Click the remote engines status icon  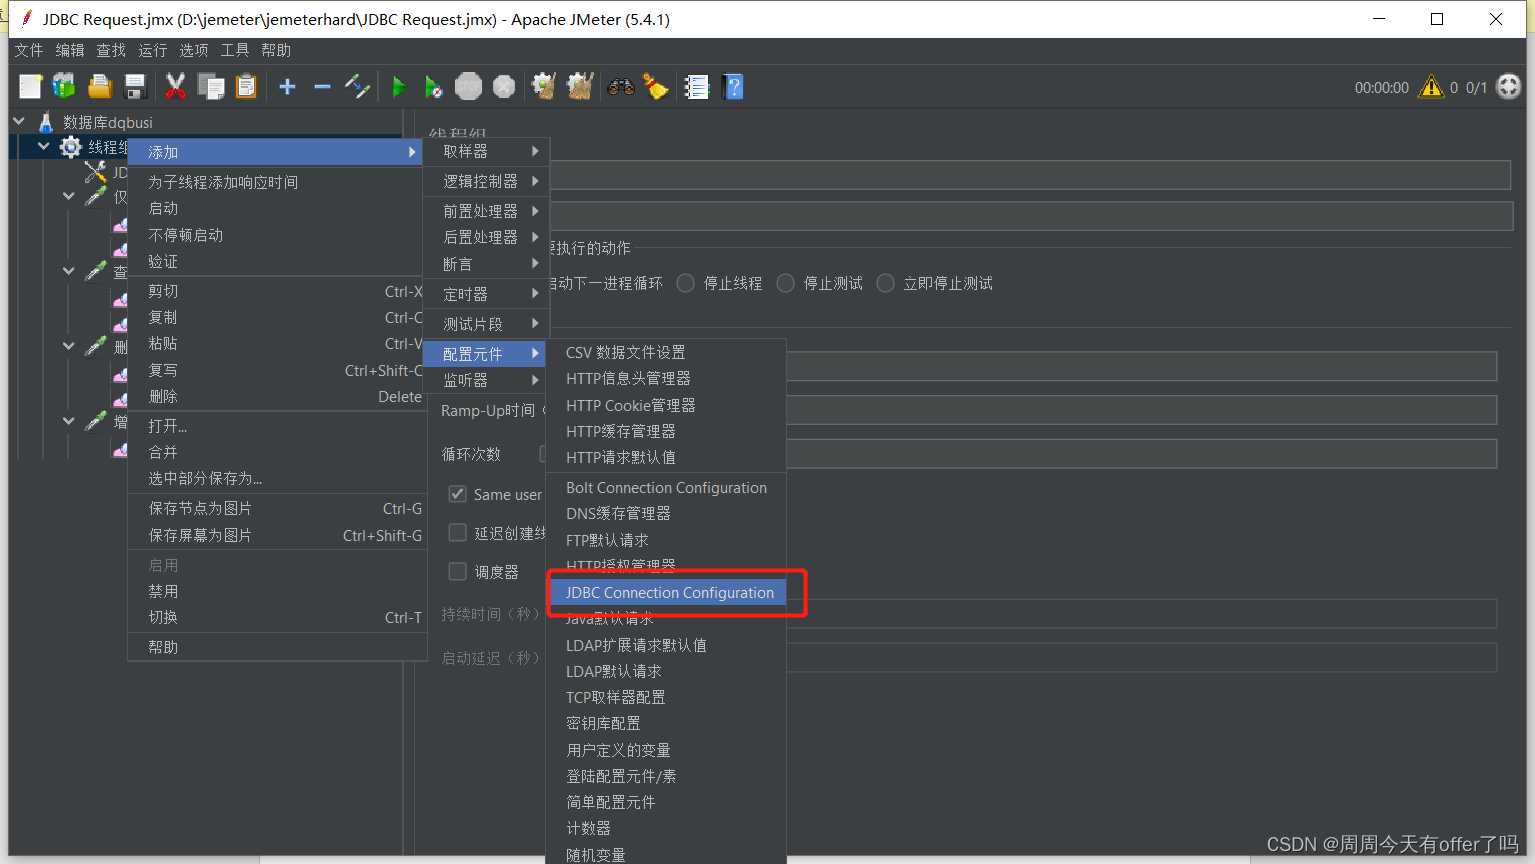(1508, 87)
